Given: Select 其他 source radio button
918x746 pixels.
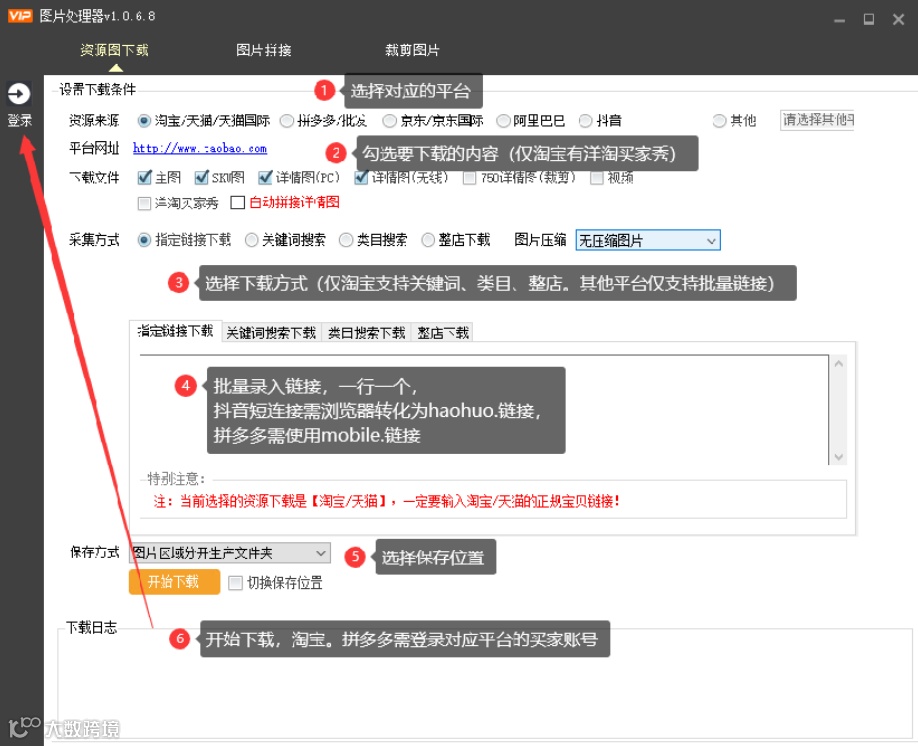Looking at the screenshot, I should (720, 121).
